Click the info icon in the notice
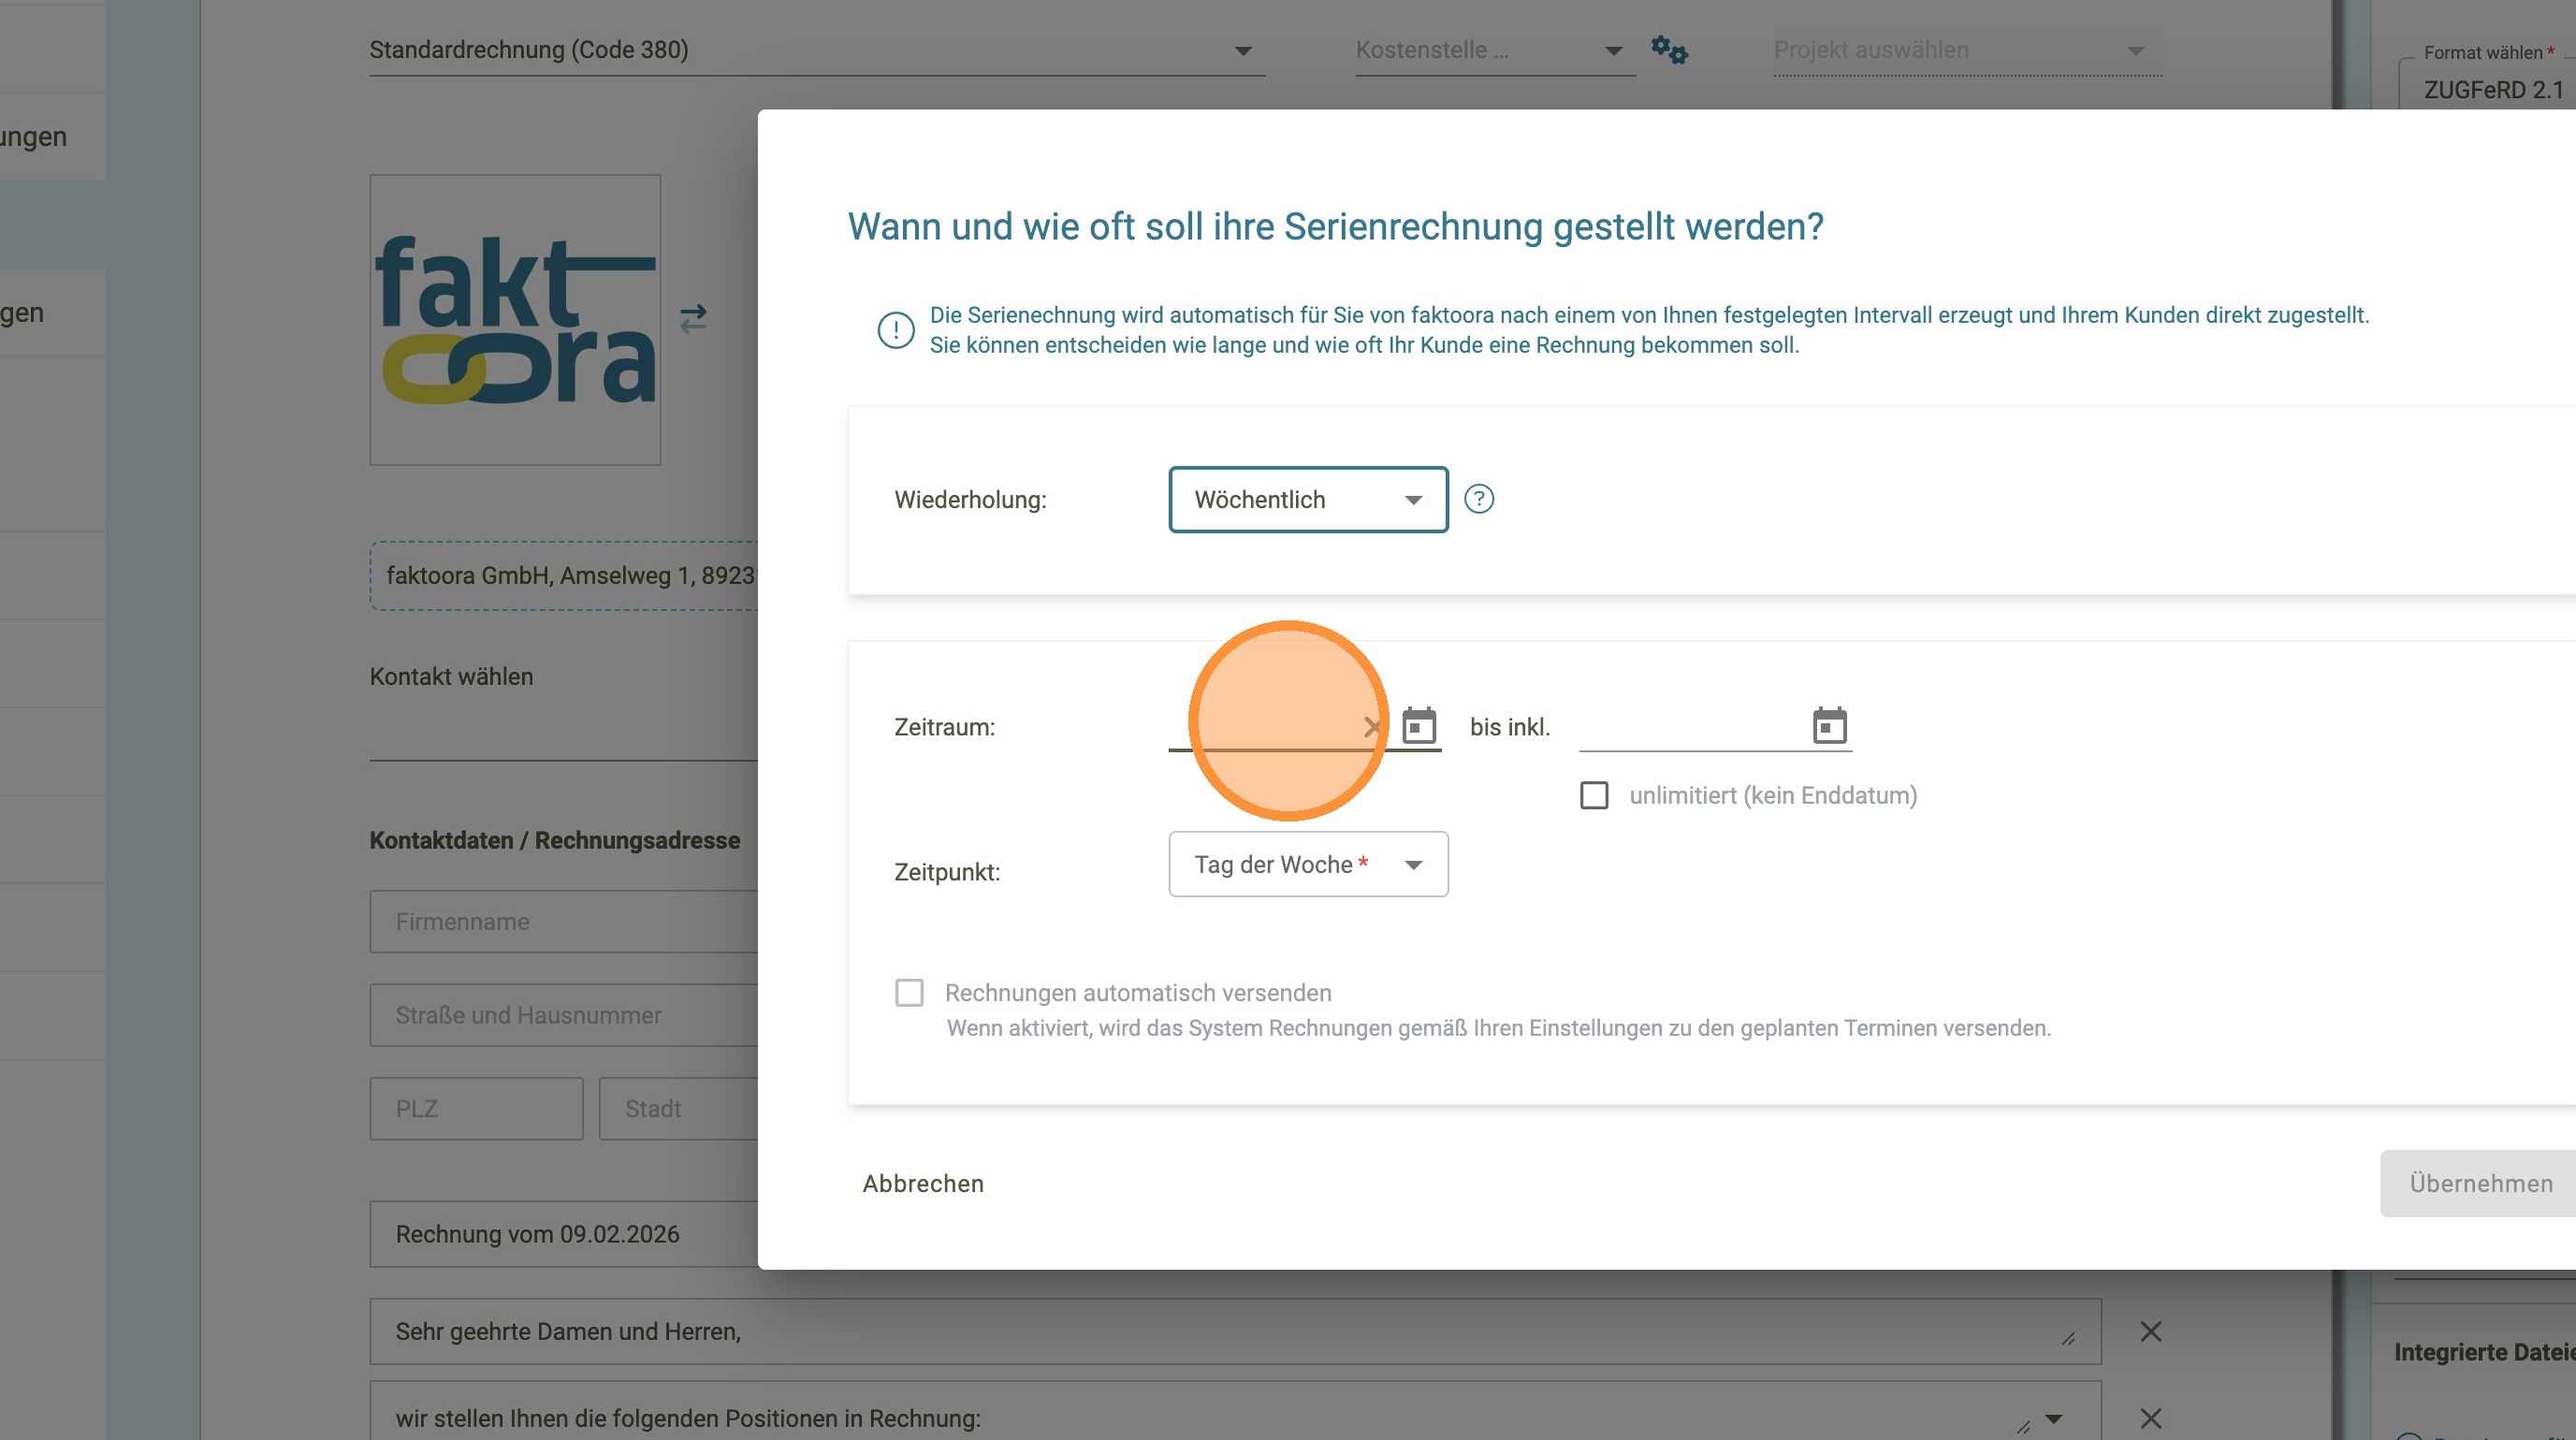Viewport: 2576px width, 1440px height. point(895,330)
